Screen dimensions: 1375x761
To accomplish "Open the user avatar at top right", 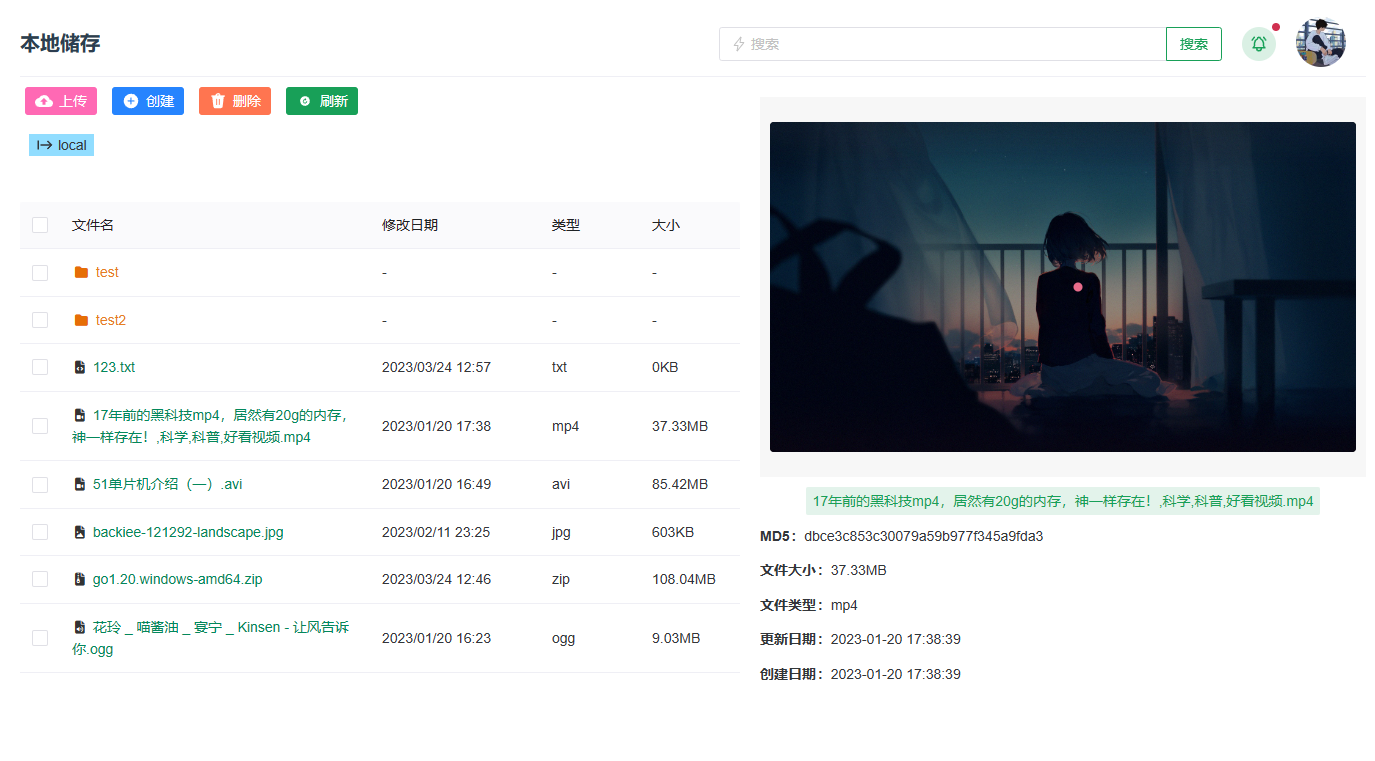I will click(1321, 43).
